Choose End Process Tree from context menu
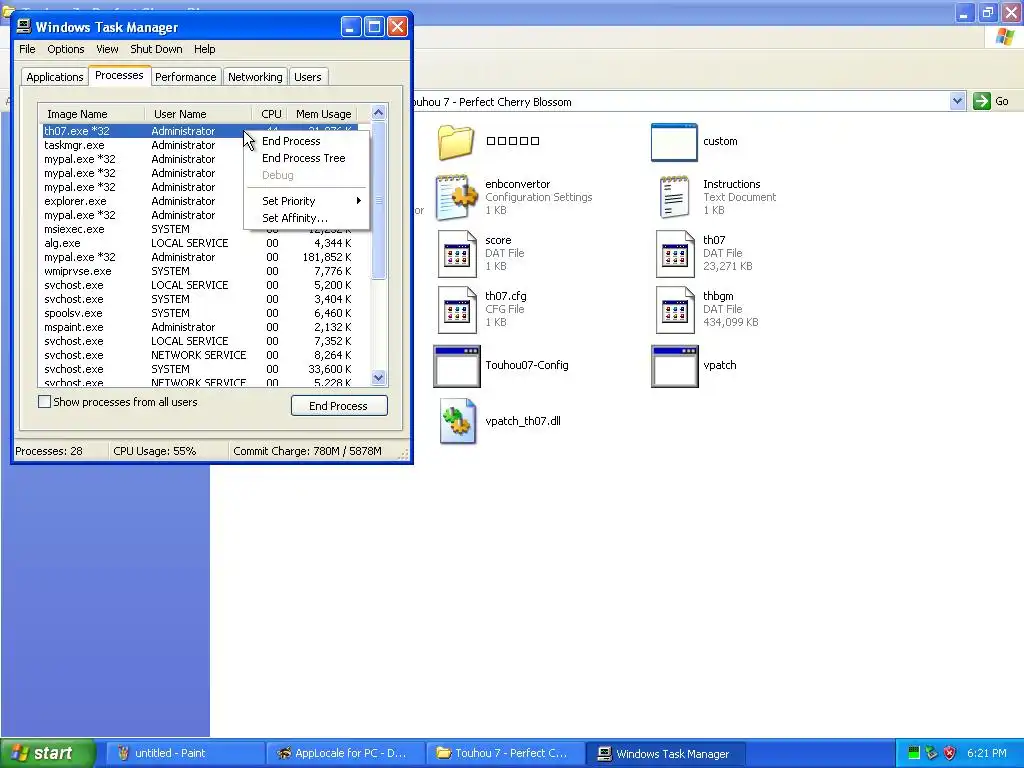Image resolution: width=1024 pixels, height=768 pixels. [x=306, y=158]
